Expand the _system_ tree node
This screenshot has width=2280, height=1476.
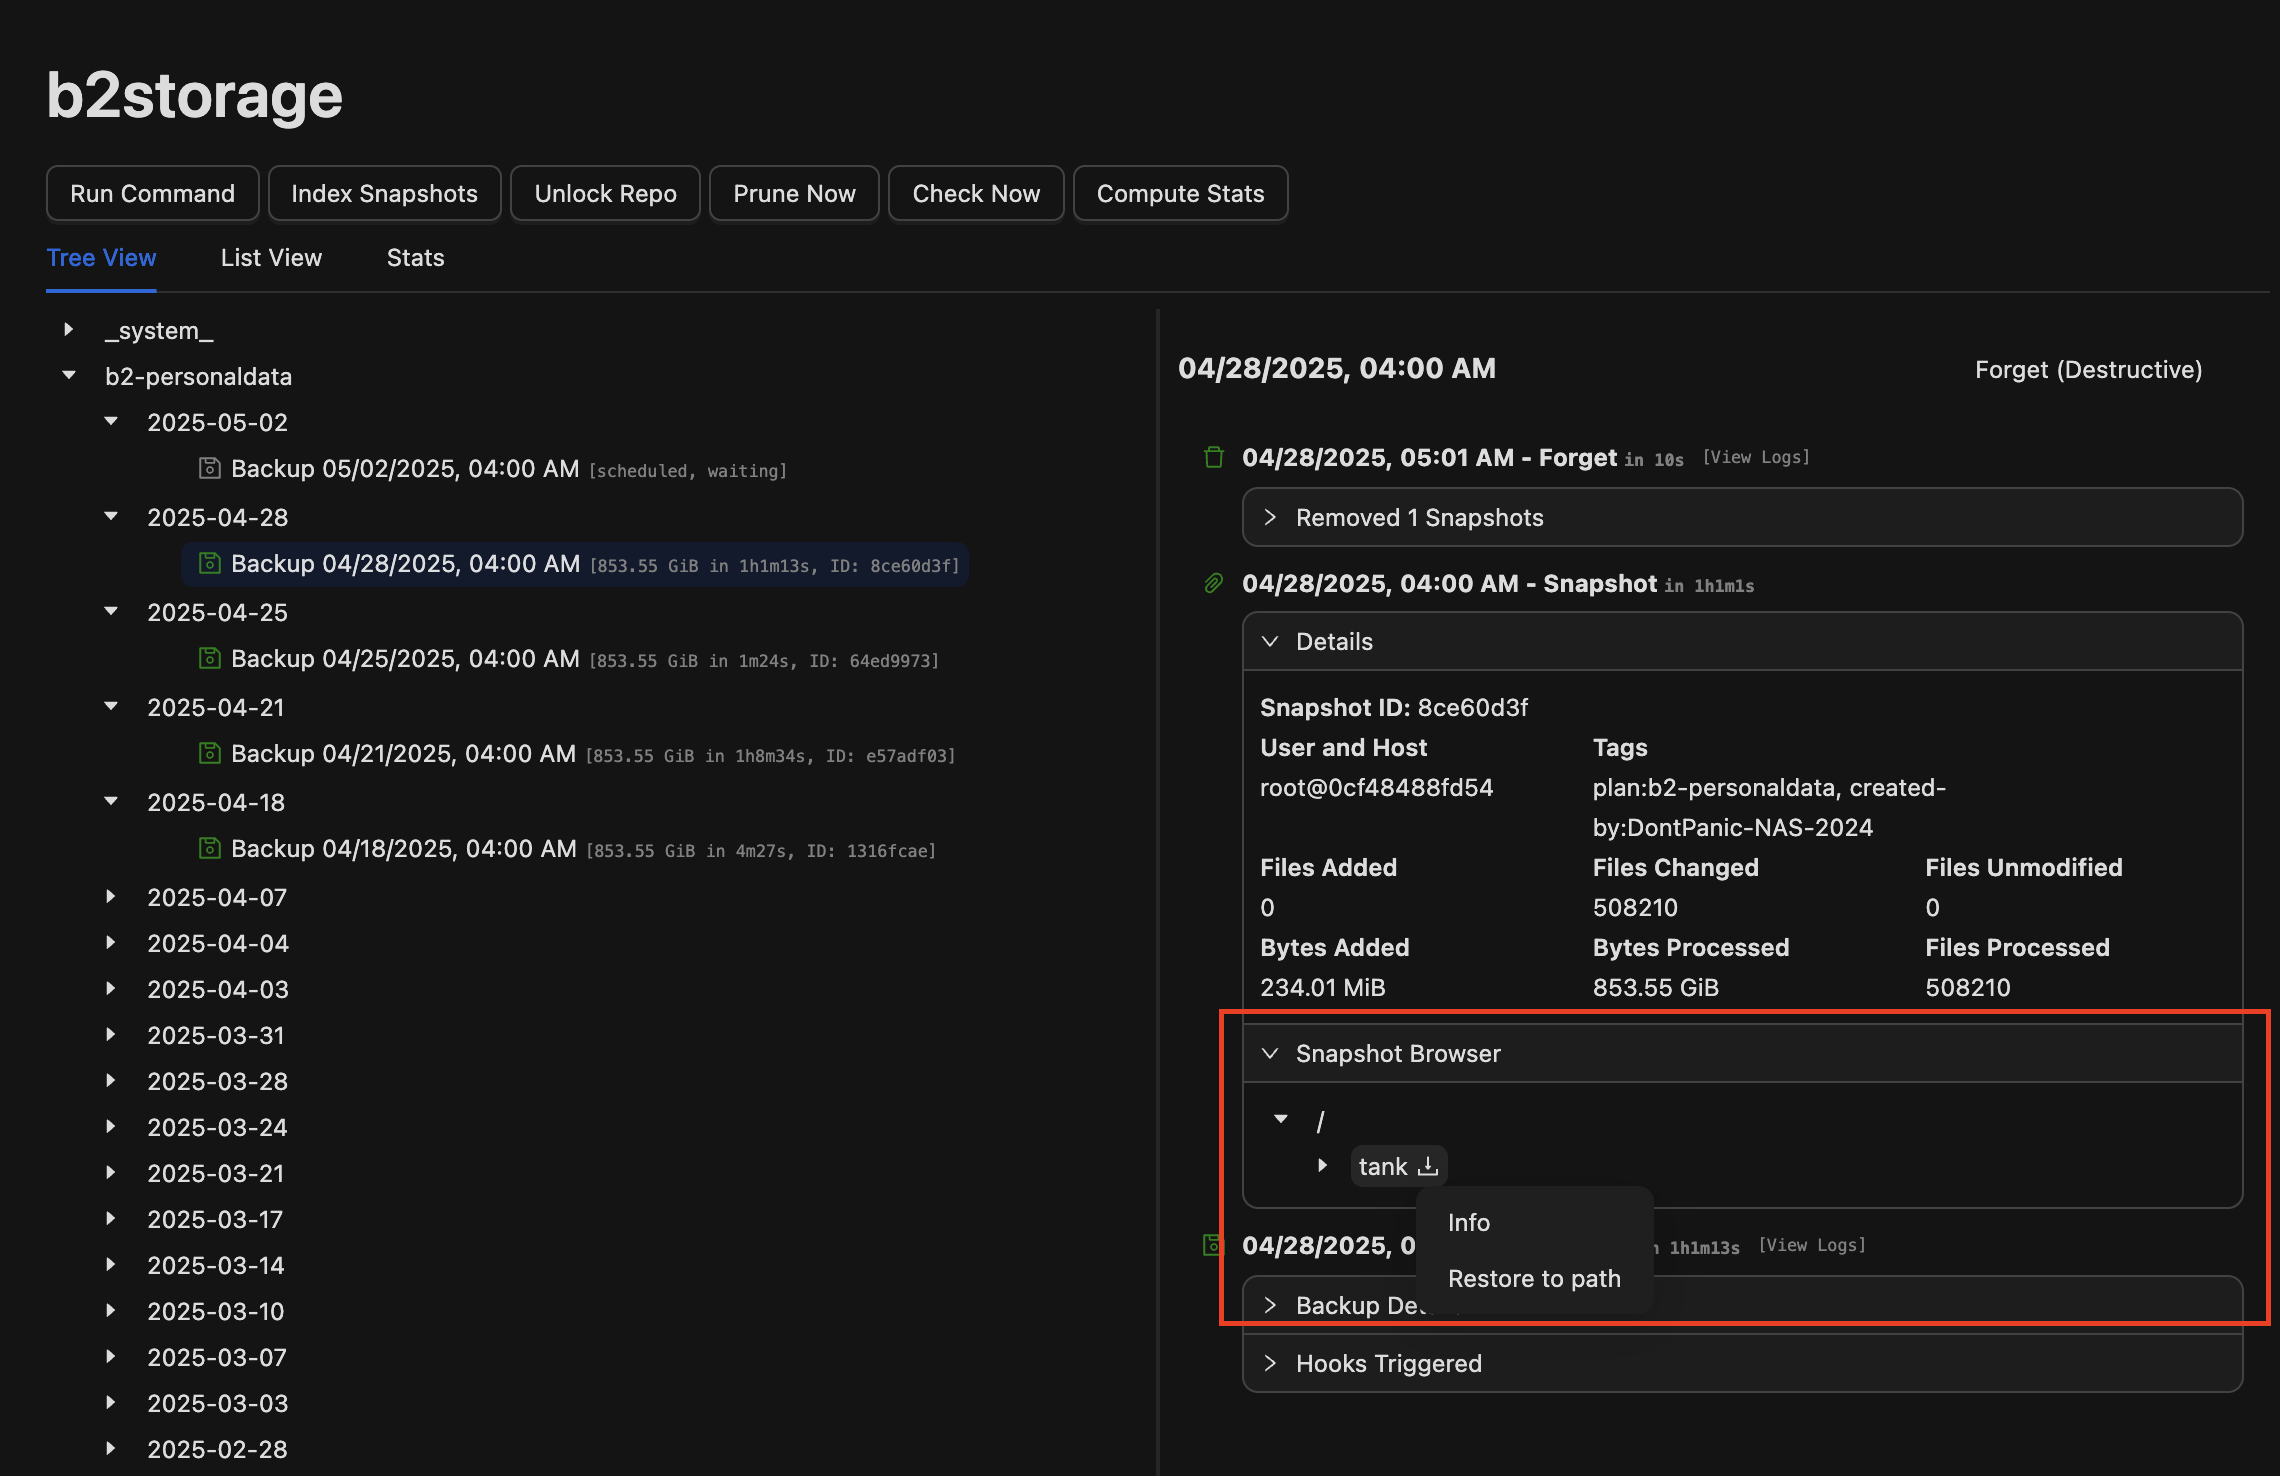[x=69, y=330]
